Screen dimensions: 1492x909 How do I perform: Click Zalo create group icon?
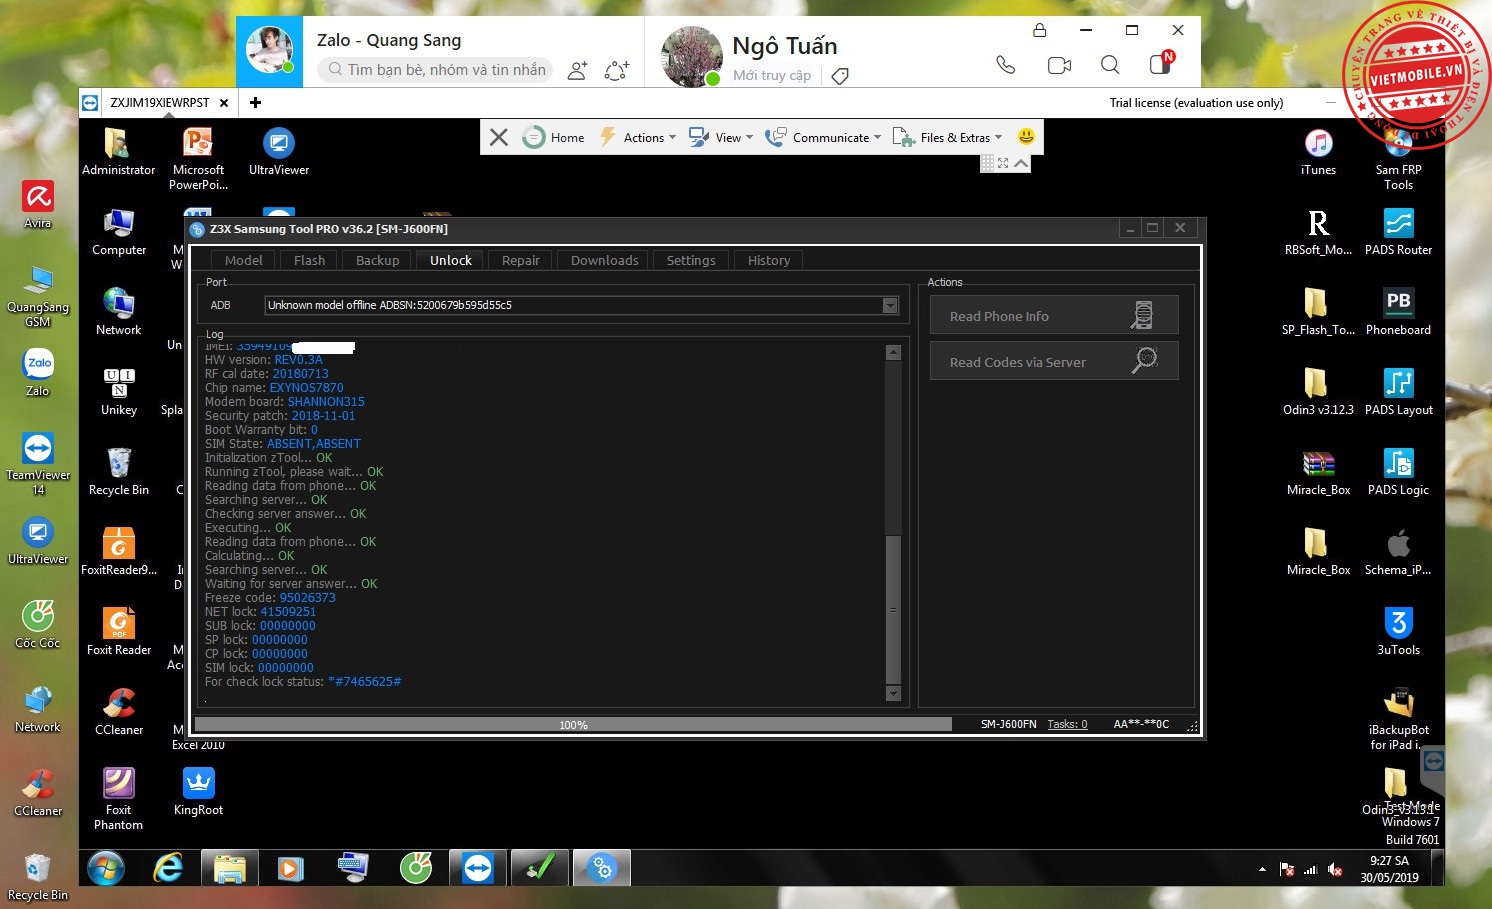(x=617, y=70)
